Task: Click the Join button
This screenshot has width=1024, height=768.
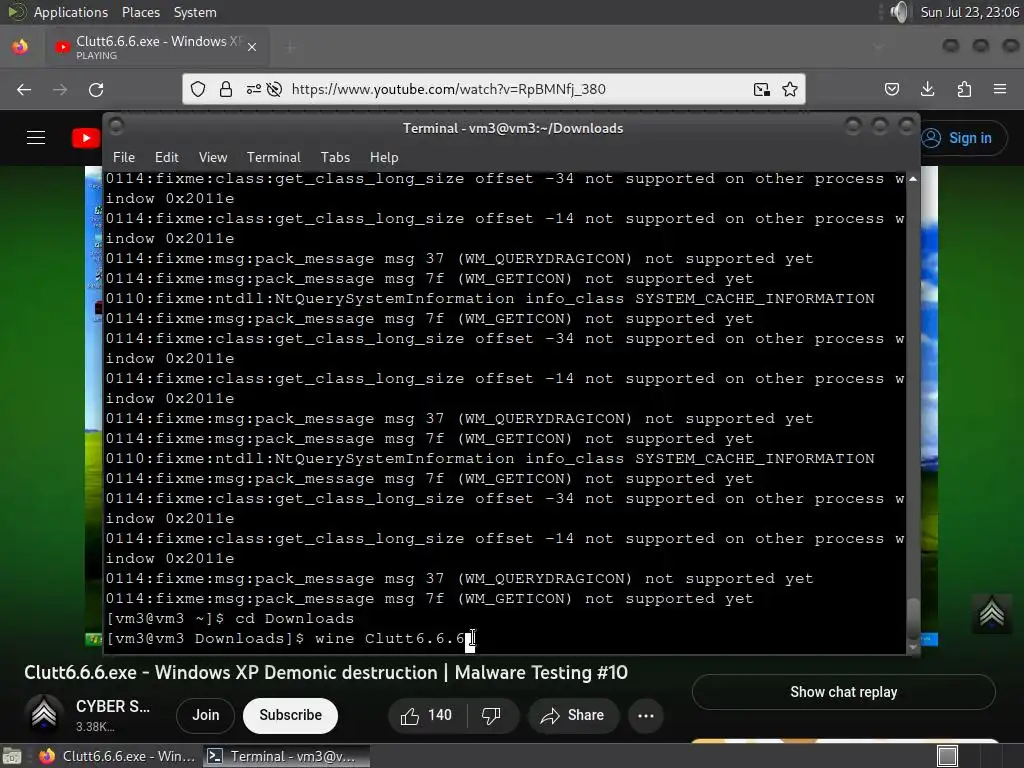Action: [x=206, y=716]
